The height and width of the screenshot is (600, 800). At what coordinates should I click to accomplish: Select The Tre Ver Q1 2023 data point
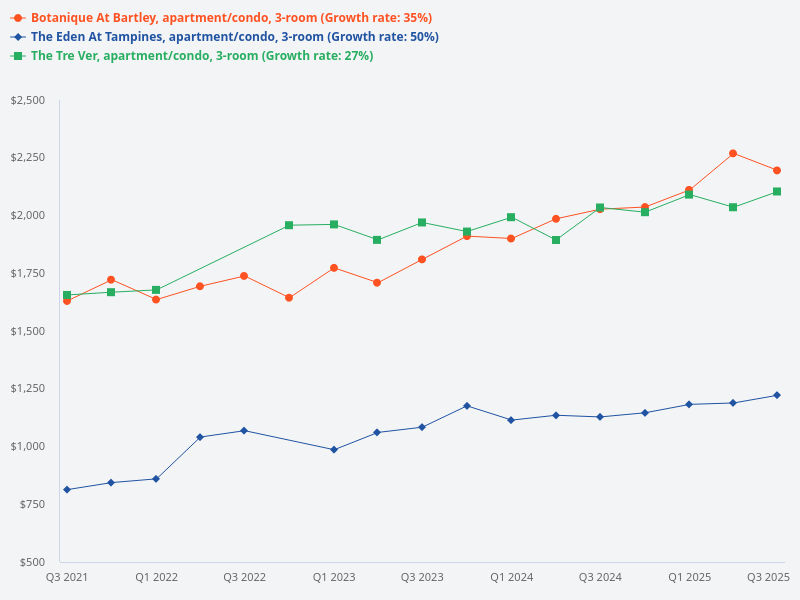333,224
